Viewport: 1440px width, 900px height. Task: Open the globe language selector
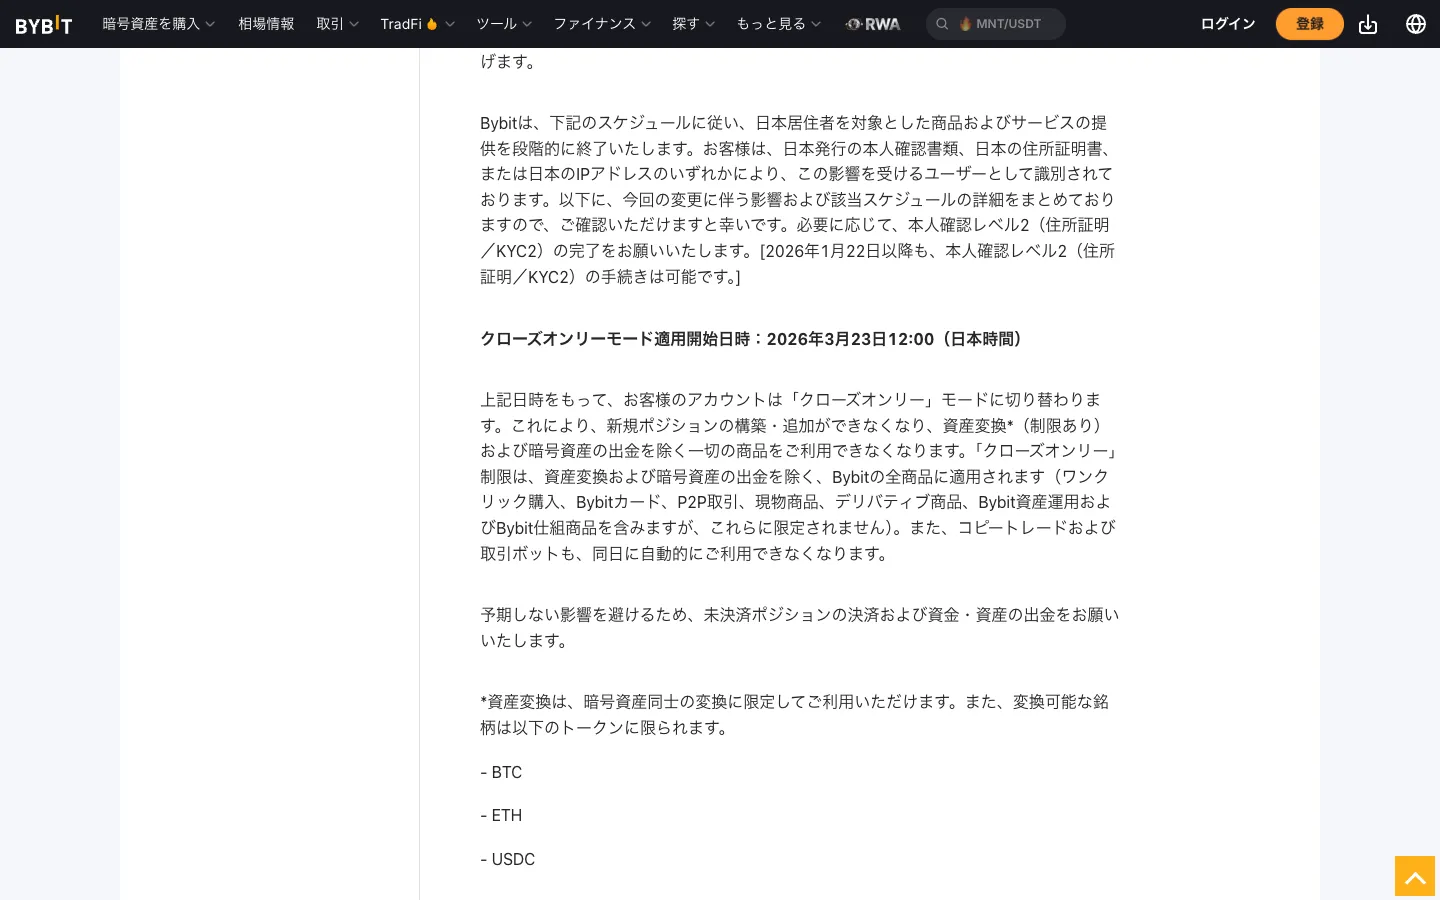(1416, 24)
